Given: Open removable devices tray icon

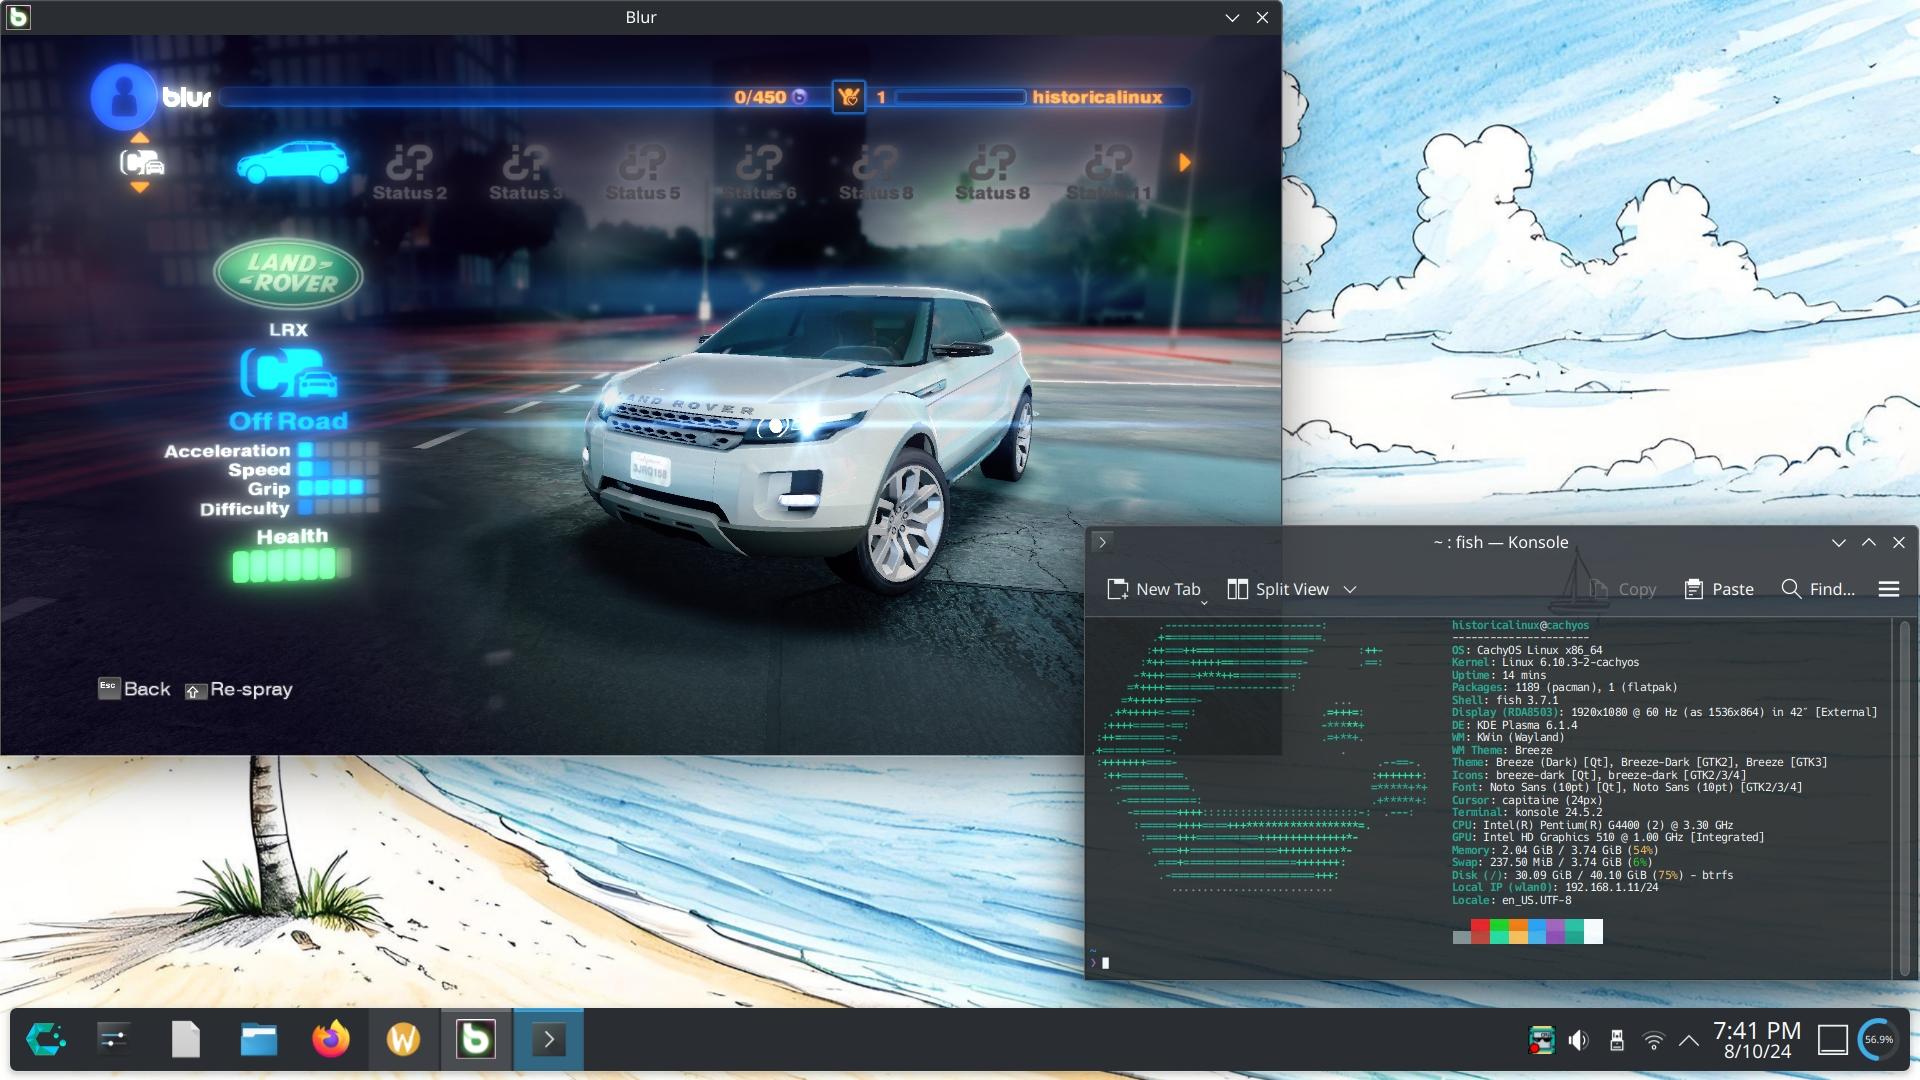Looking at the screenshot, I should (1616, 1040).
